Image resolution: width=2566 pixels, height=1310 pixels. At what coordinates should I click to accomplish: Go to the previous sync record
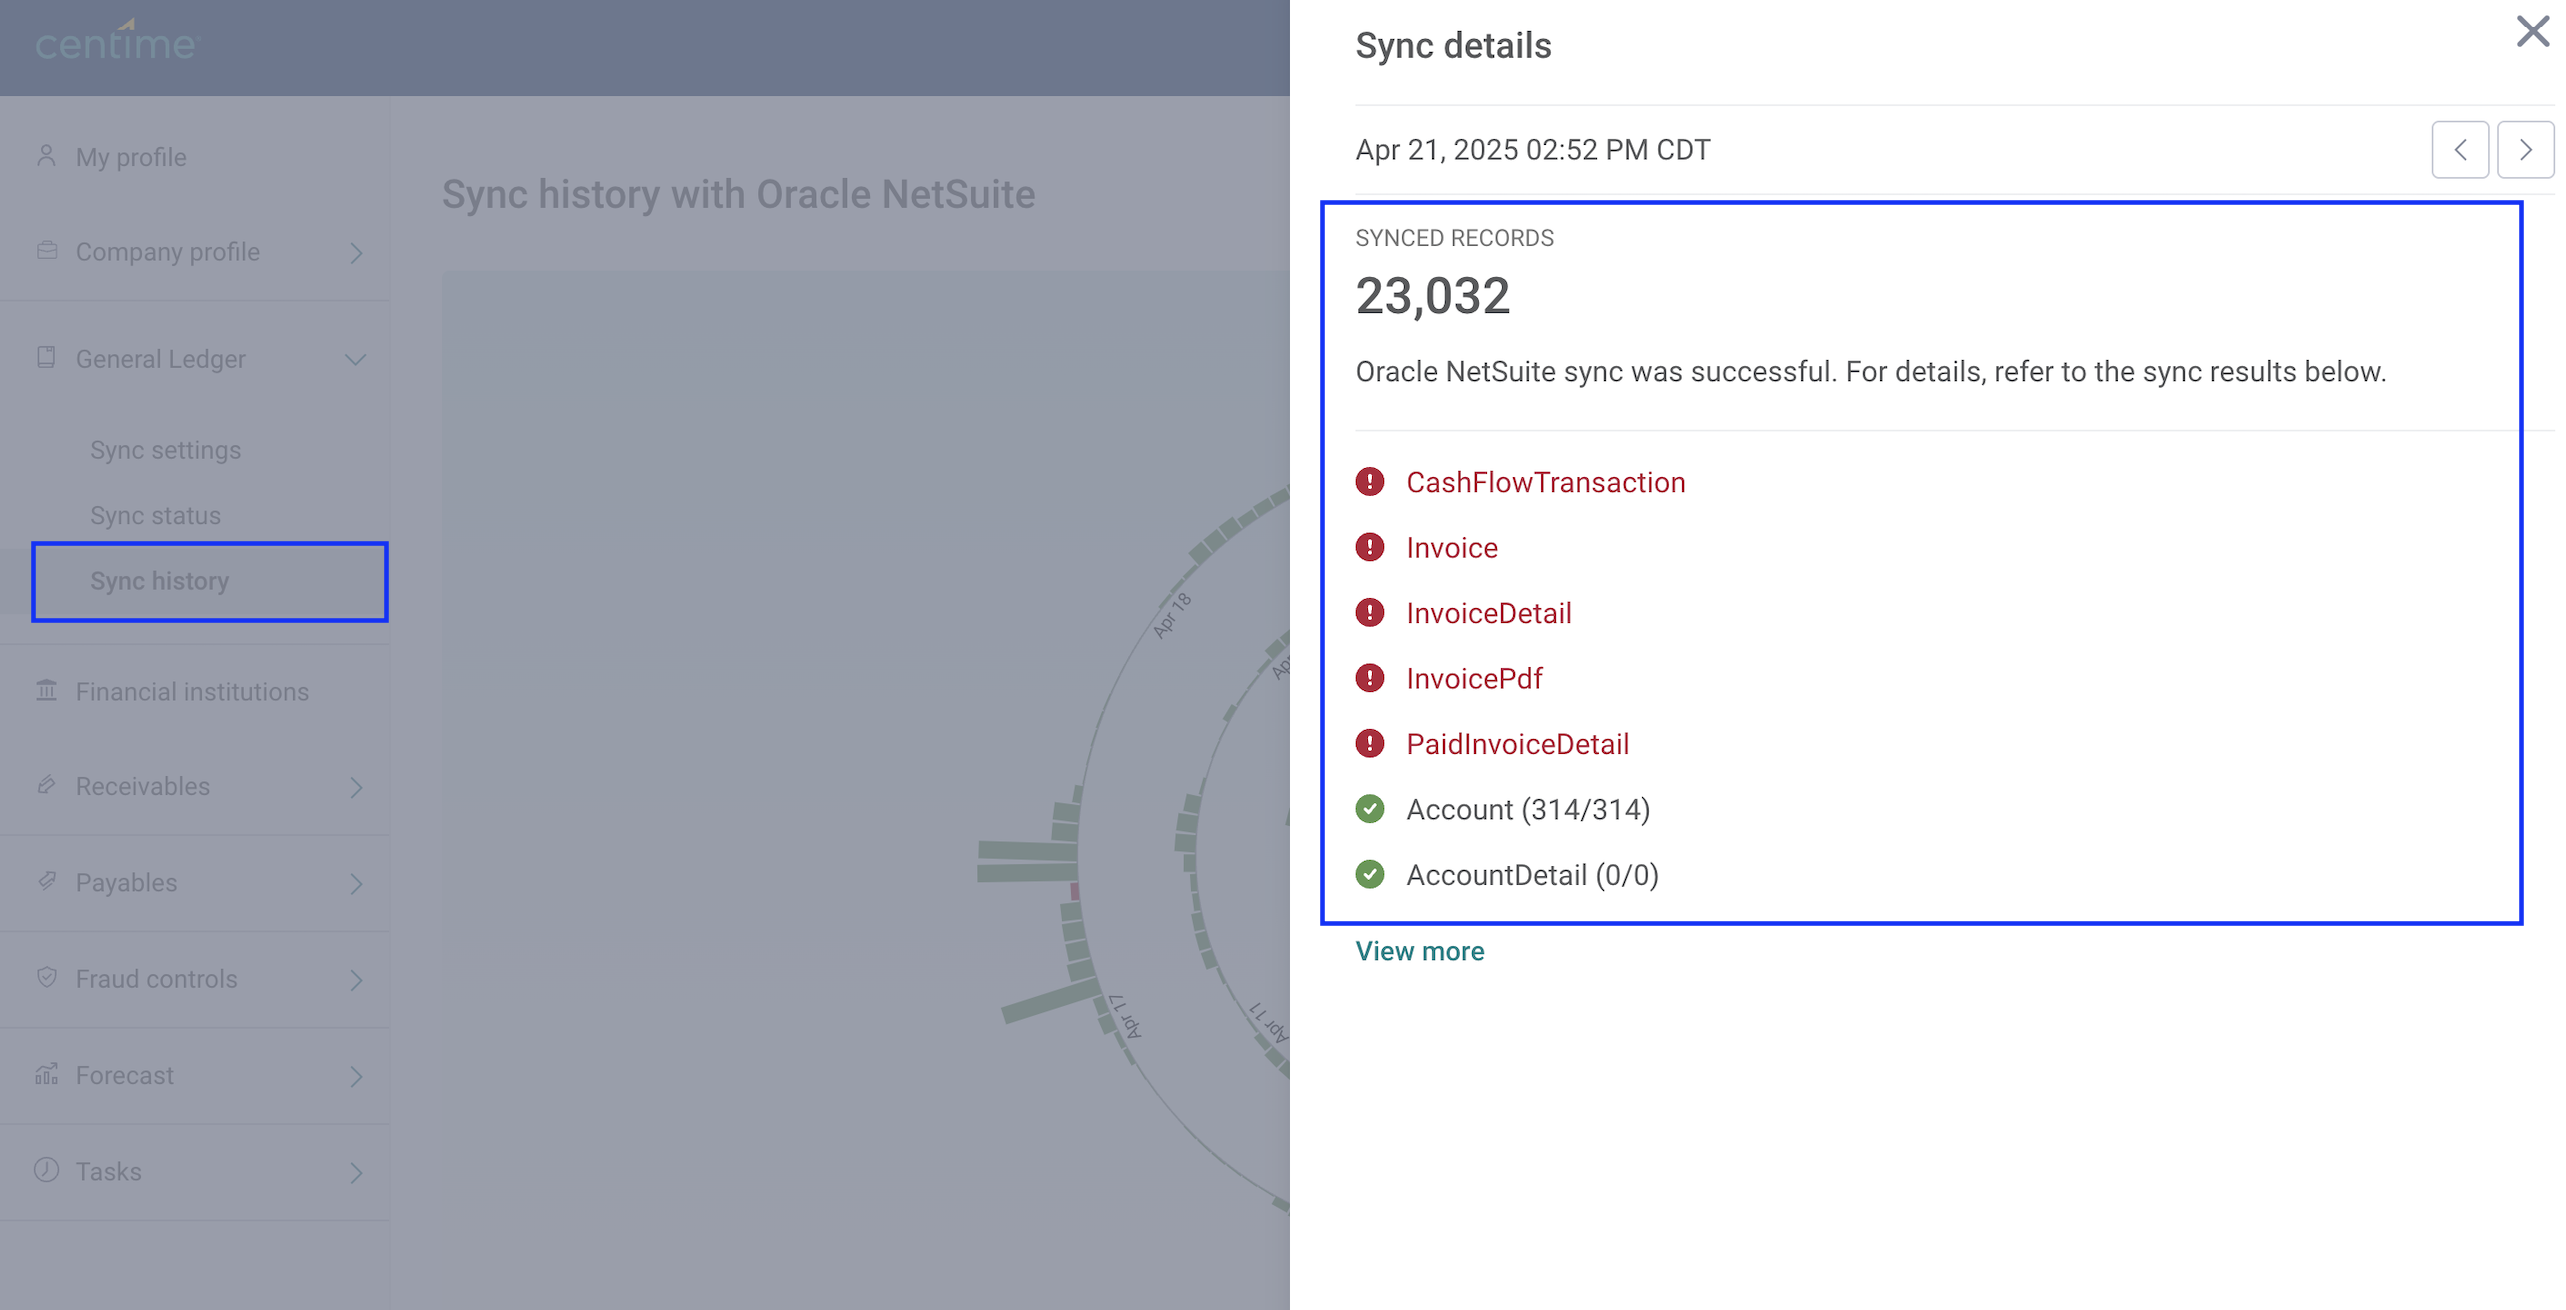click(x=2460, y=150)
